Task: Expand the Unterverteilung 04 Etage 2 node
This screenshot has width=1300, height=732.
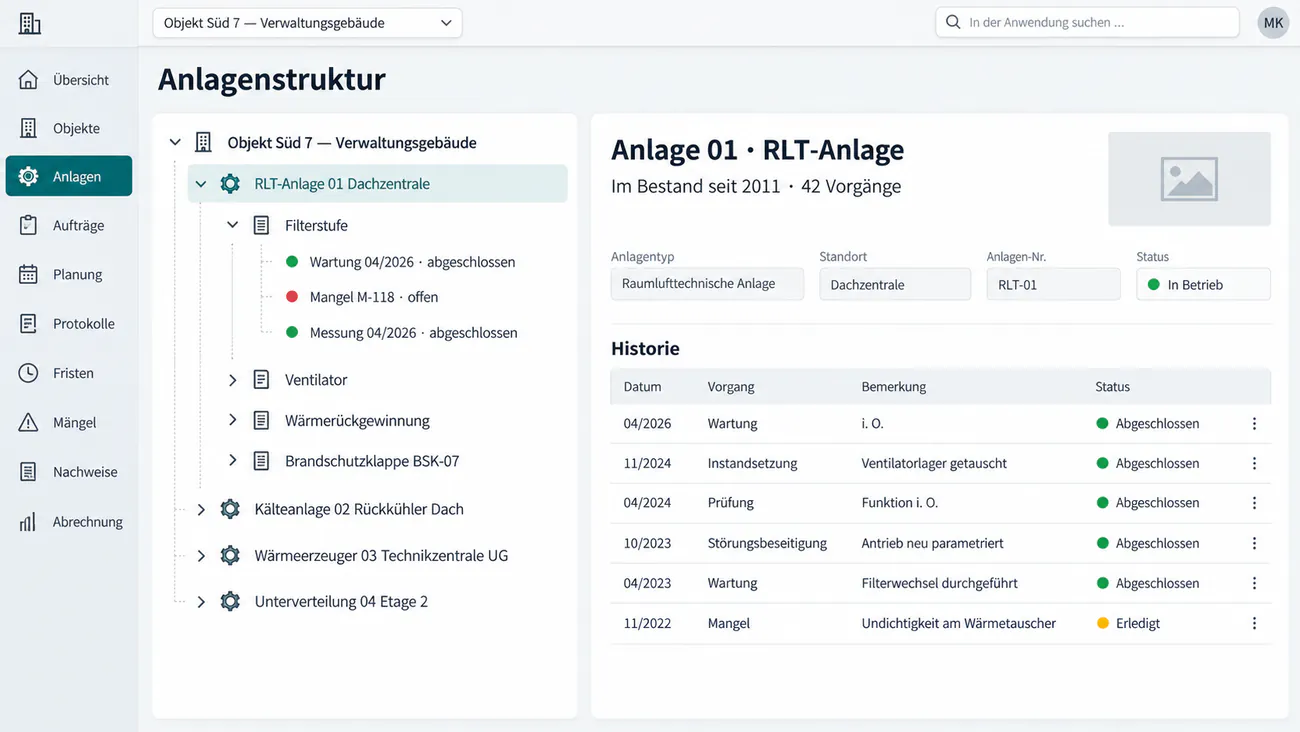Action: tap(201, 602)
